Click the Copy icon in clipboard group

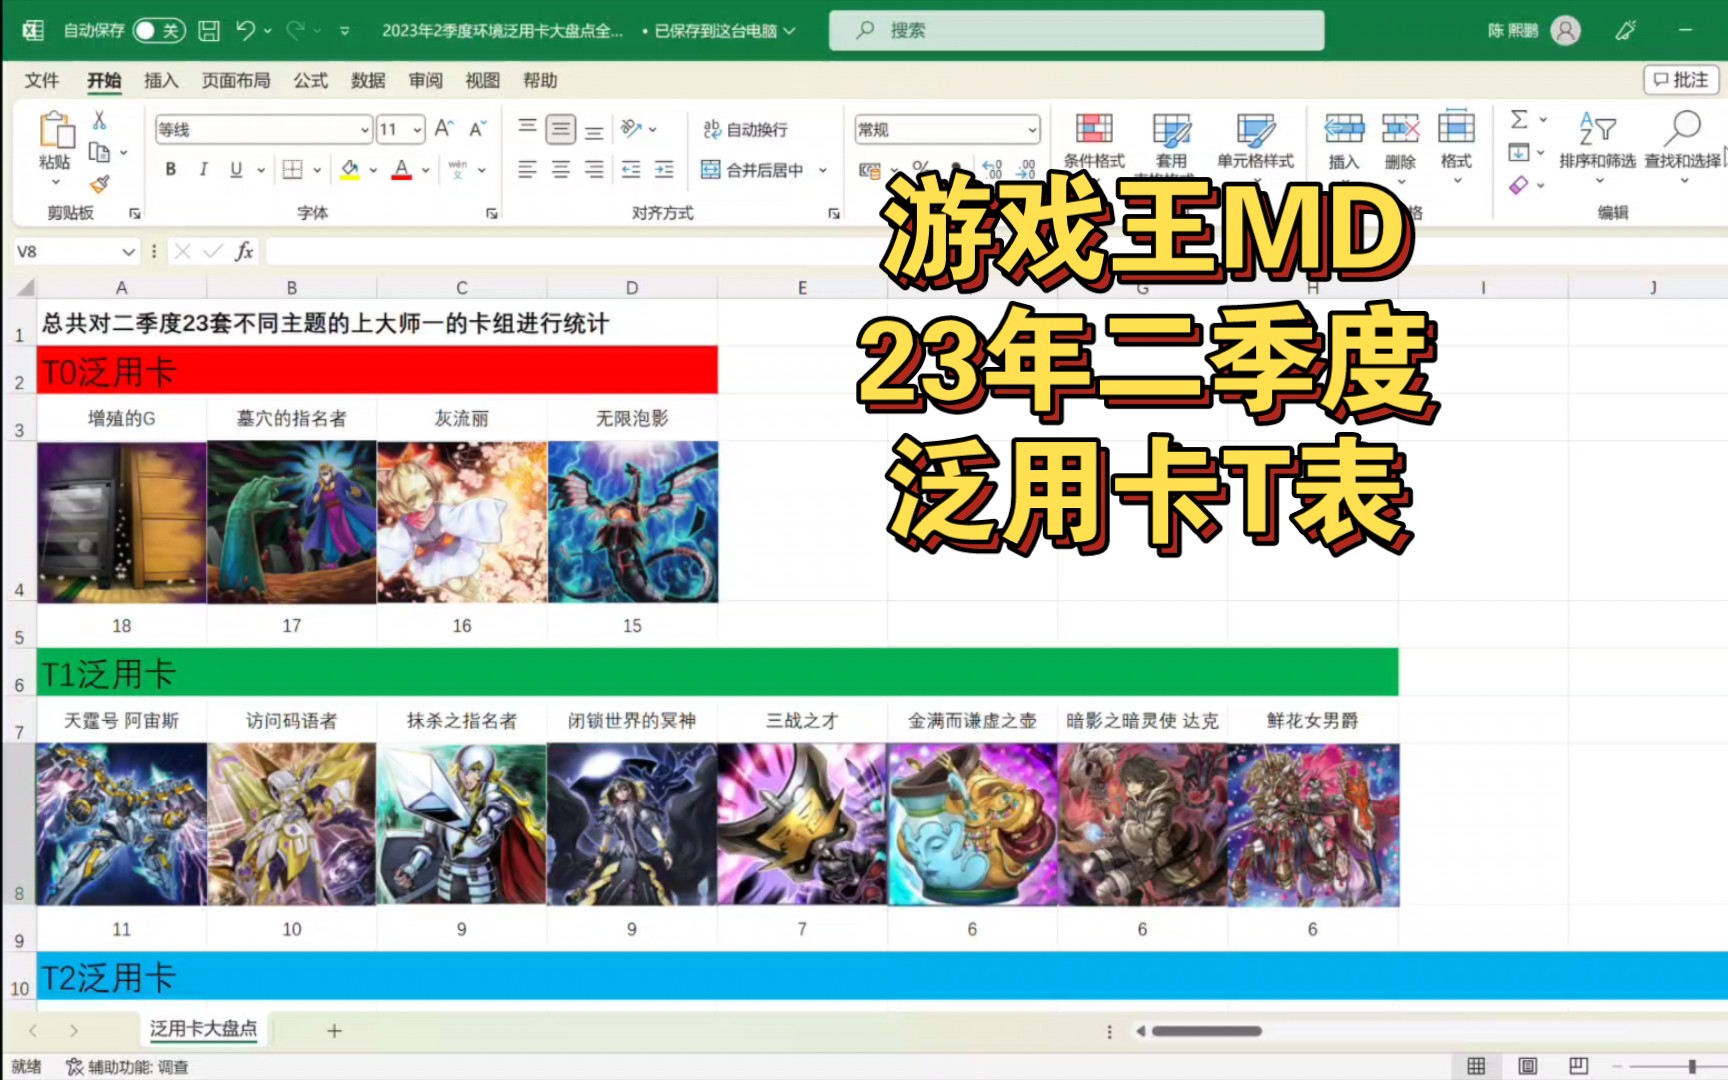(99, 152)
